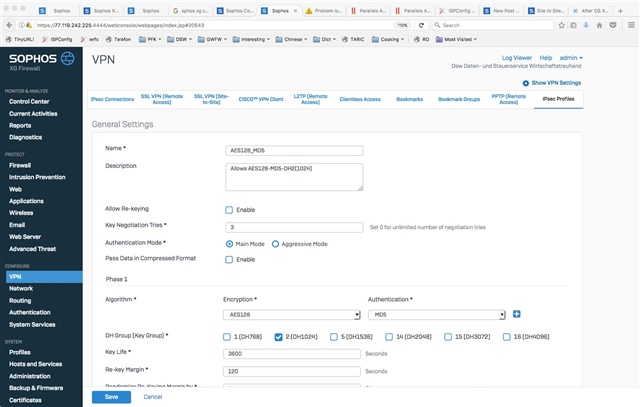Enable the Allow Re-keying checkbox
The width and height of the screenshot is (640, 407).
point(229,210)
